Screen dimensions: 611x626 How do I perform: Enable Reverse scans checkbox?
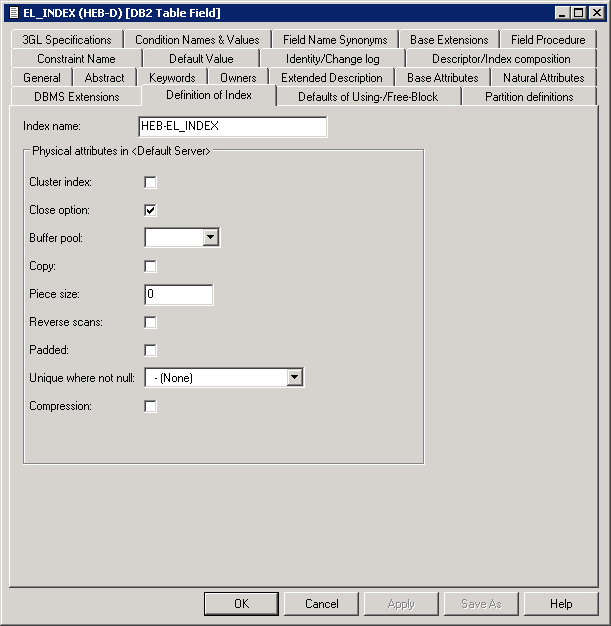(151, 323)
